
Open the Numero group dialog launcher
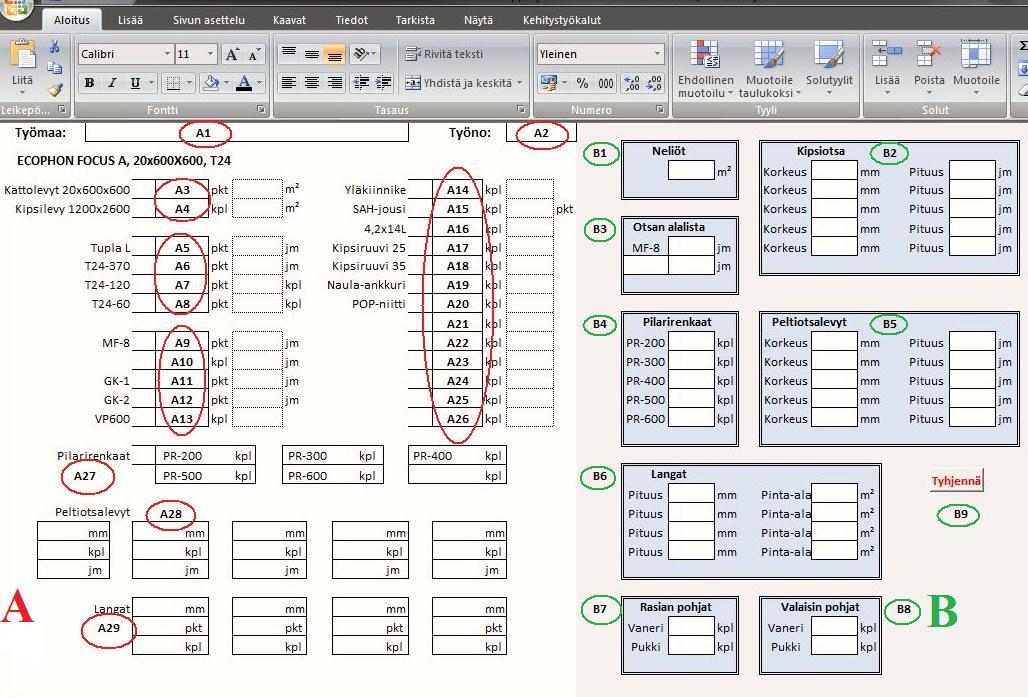660,110
